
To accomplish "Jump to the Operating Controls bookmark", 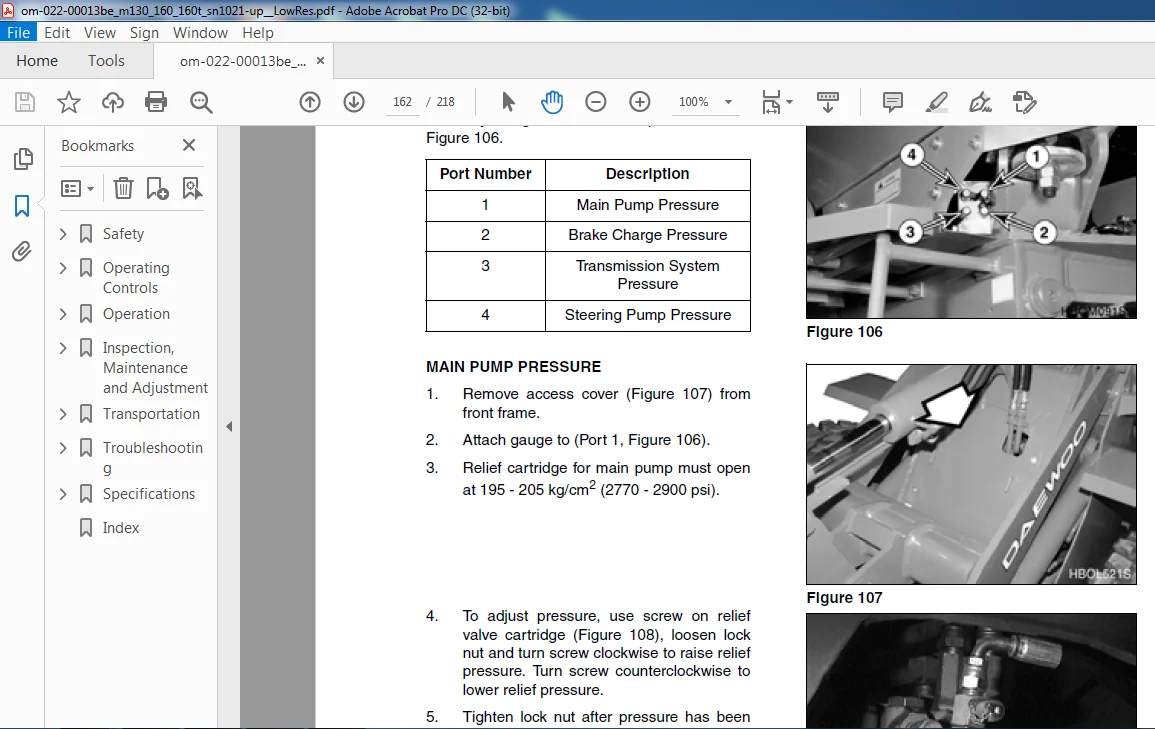I will click(x=136, y=278).
